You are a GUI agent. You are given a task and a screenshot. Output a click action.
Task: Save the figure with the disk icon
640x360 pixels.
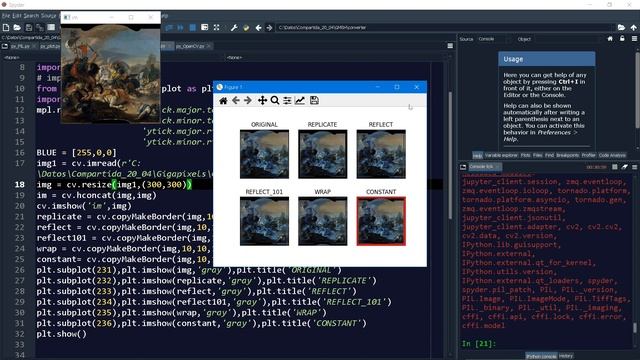tap(314, 100)
